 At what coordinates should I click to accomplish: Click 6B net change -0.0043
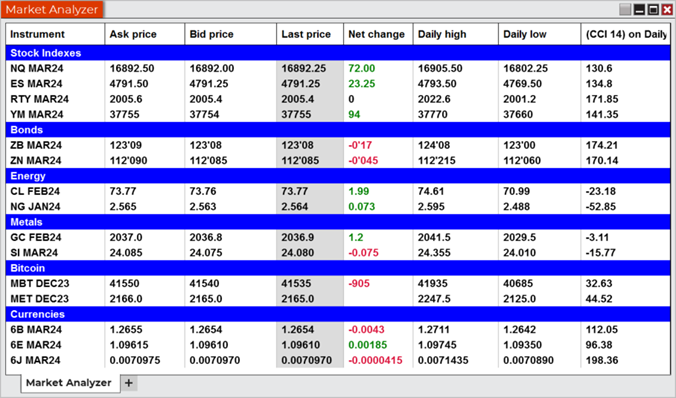click(366, 329)
